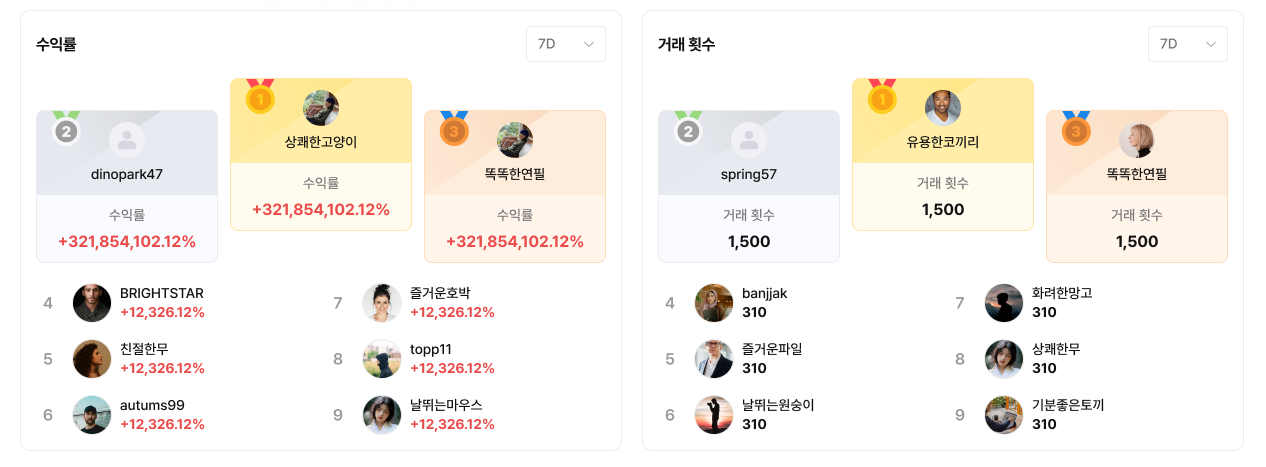
Task: Click spring57's default avatar placeholder
Action: pos(749,141)
